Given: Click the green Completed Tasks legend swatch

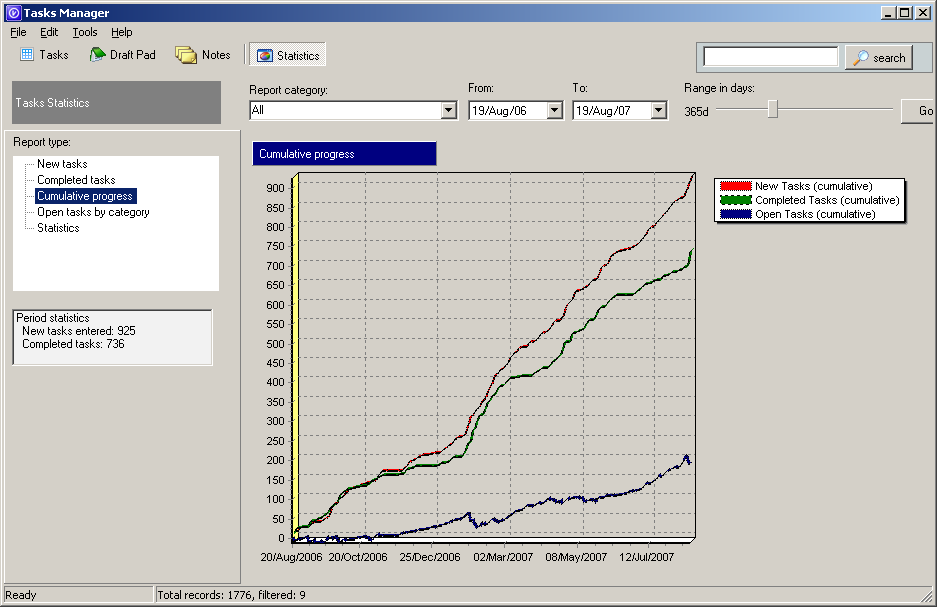Looking at the screenshot, I should (736, 201).
